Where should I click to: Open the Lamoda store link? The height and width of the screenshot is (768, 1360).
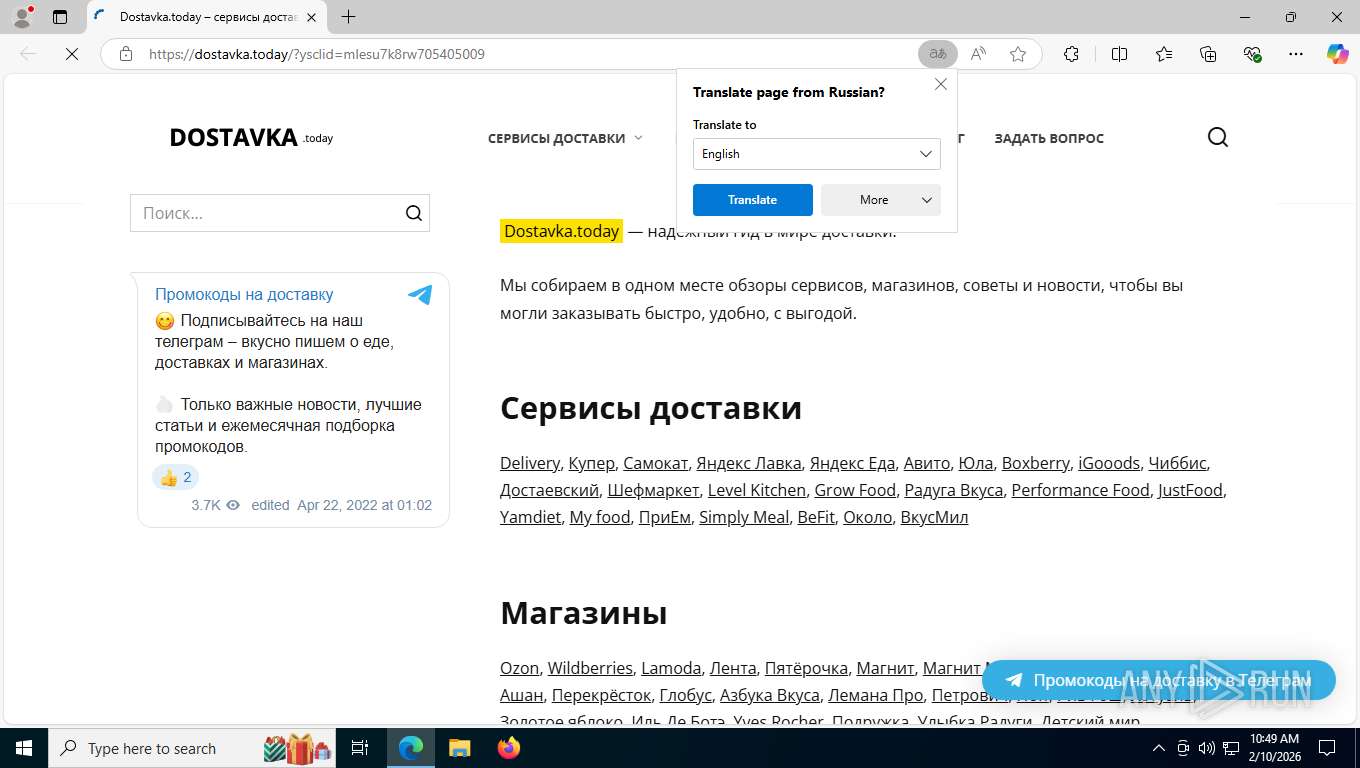tap(671, 668)
